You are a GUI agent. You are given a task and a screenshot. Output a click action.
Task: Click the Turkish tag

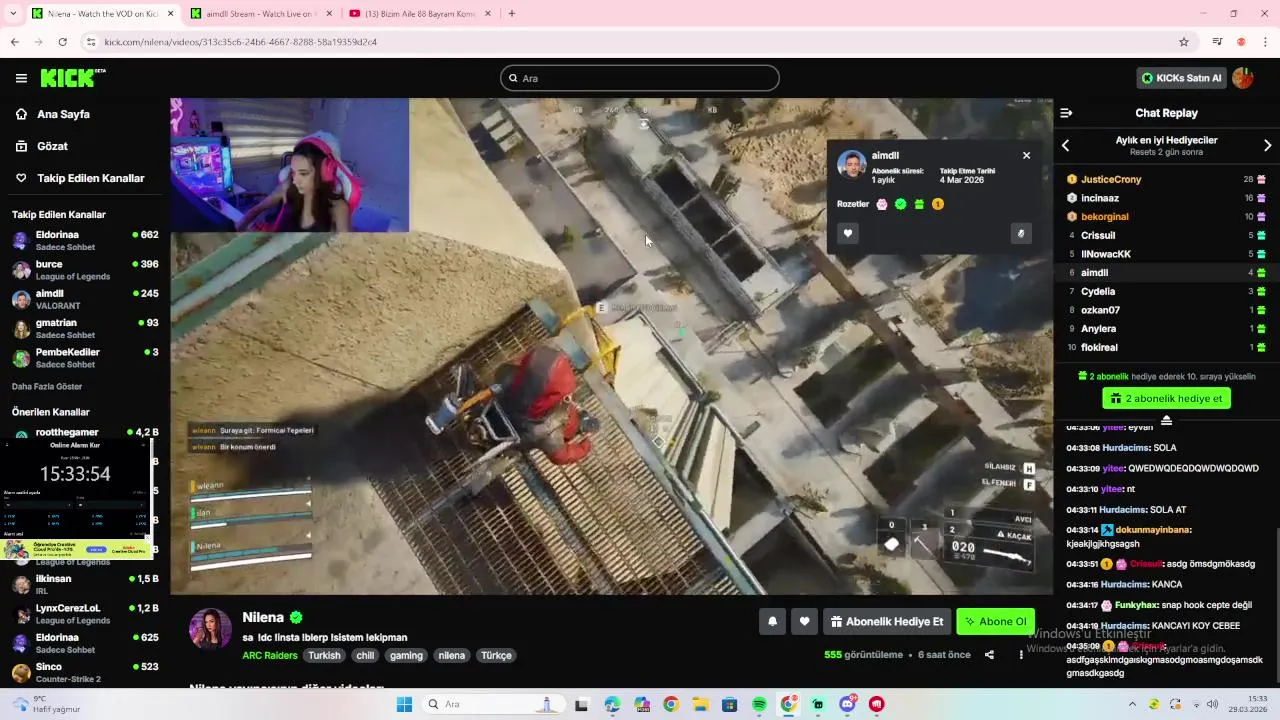(324, 656)
